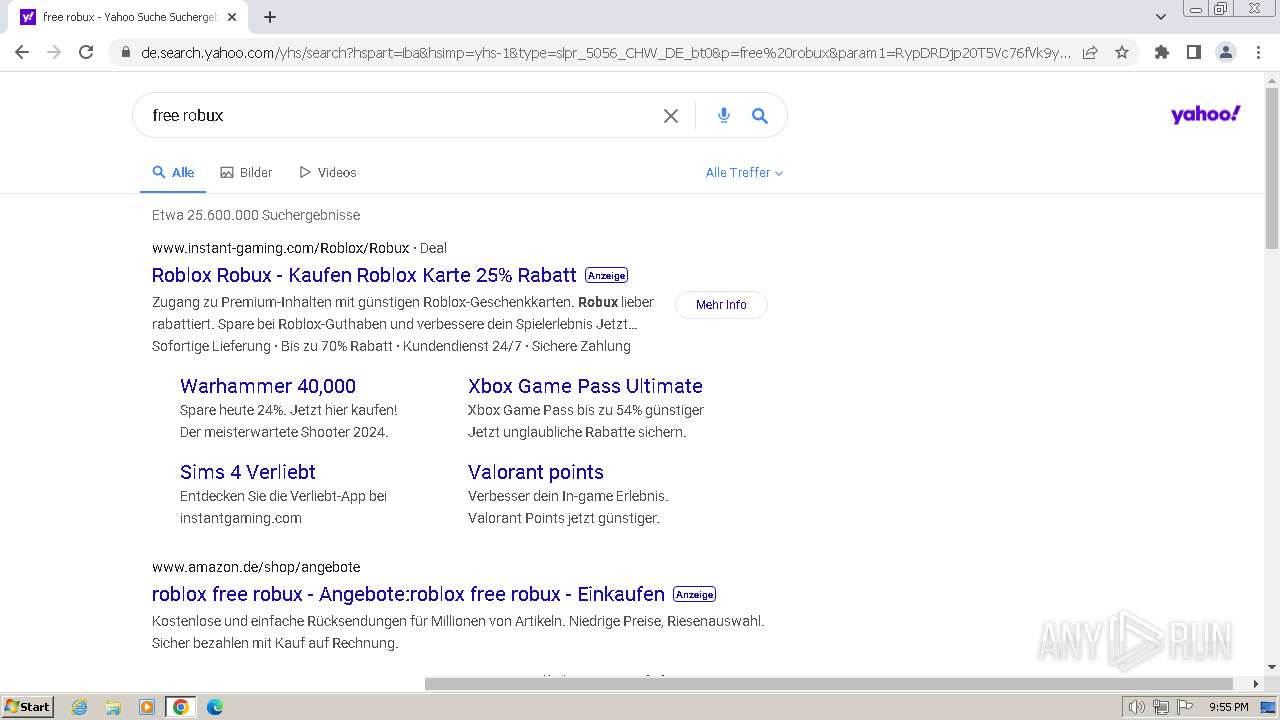Viewport: 1280px width, 720px height.
Task: Submit search with the magnifier icon
Action: pos(760,116)
